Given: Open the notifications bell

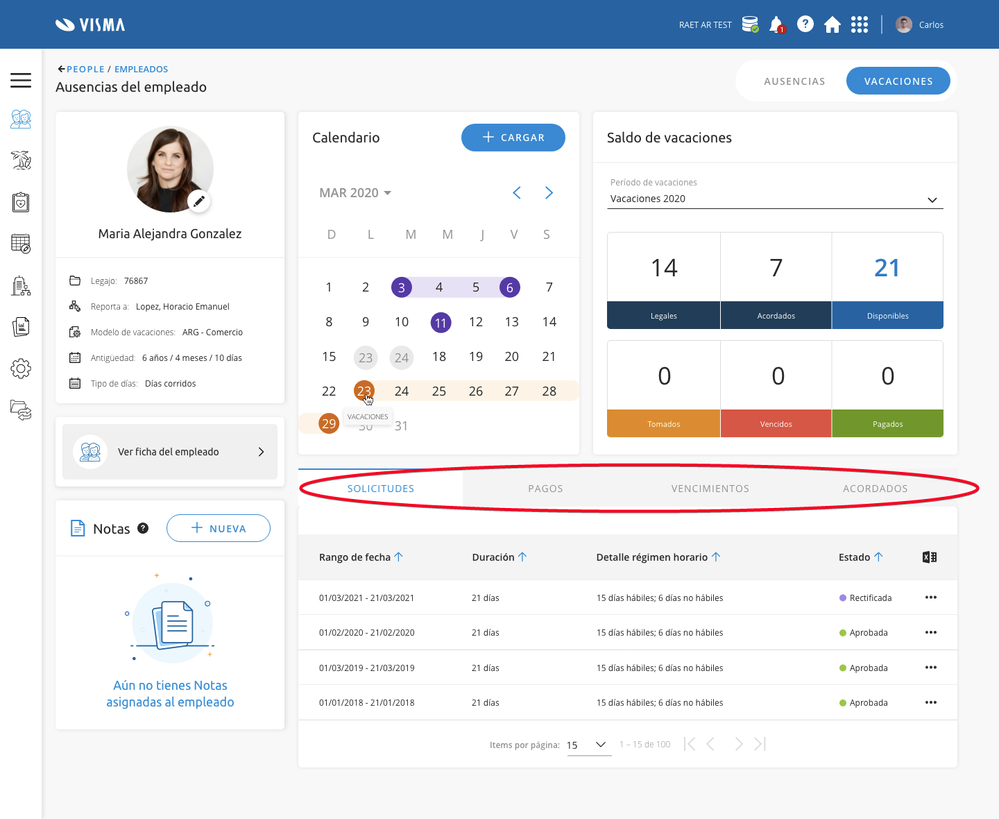Looking at the screenshot, I should (776, 25).
